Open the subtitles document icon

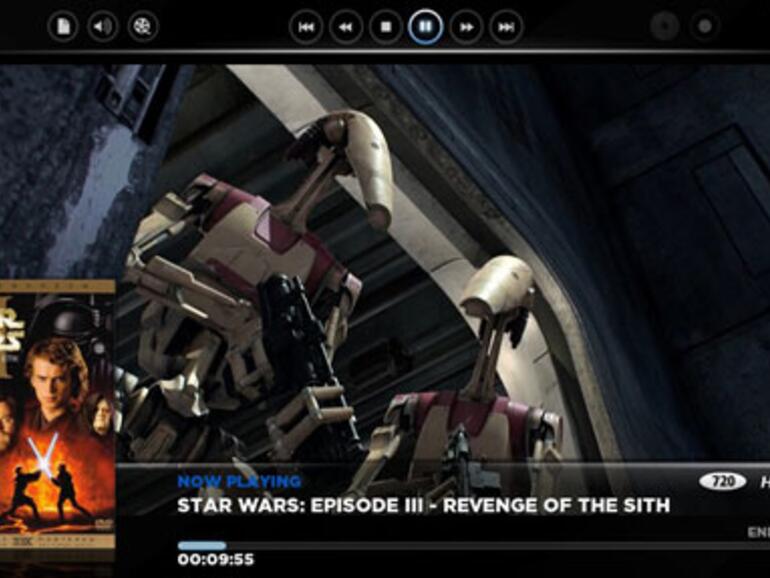[63, 26]
